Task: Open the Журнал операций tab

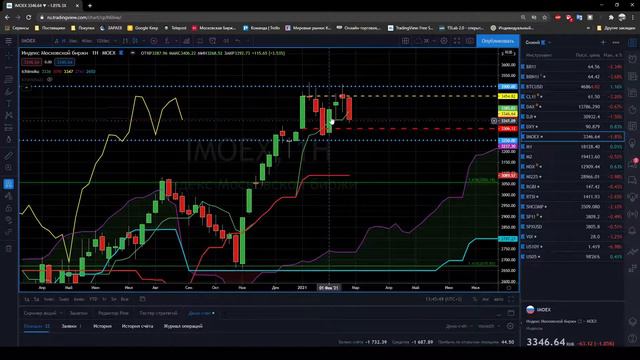Action: 183,326
